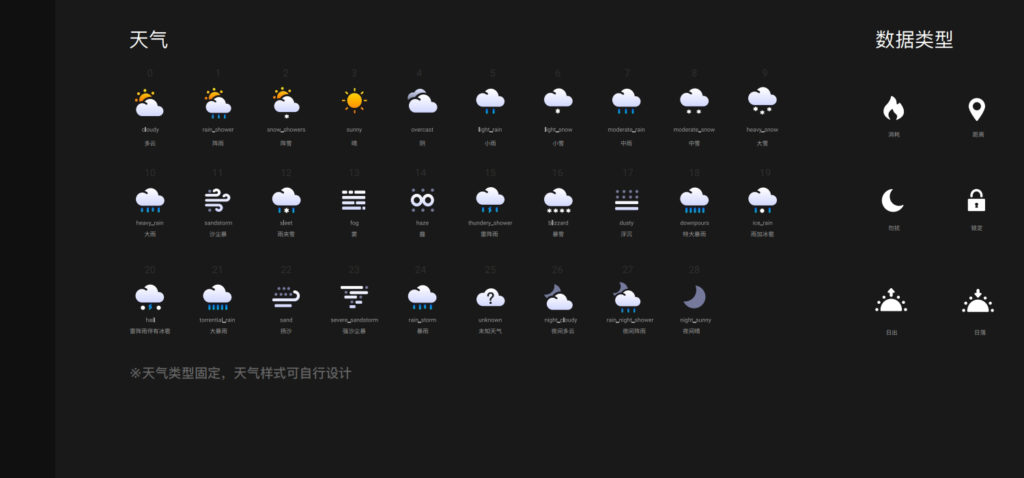
Task: Select the overcast cloud icon
Action: (x=421, y=101)
